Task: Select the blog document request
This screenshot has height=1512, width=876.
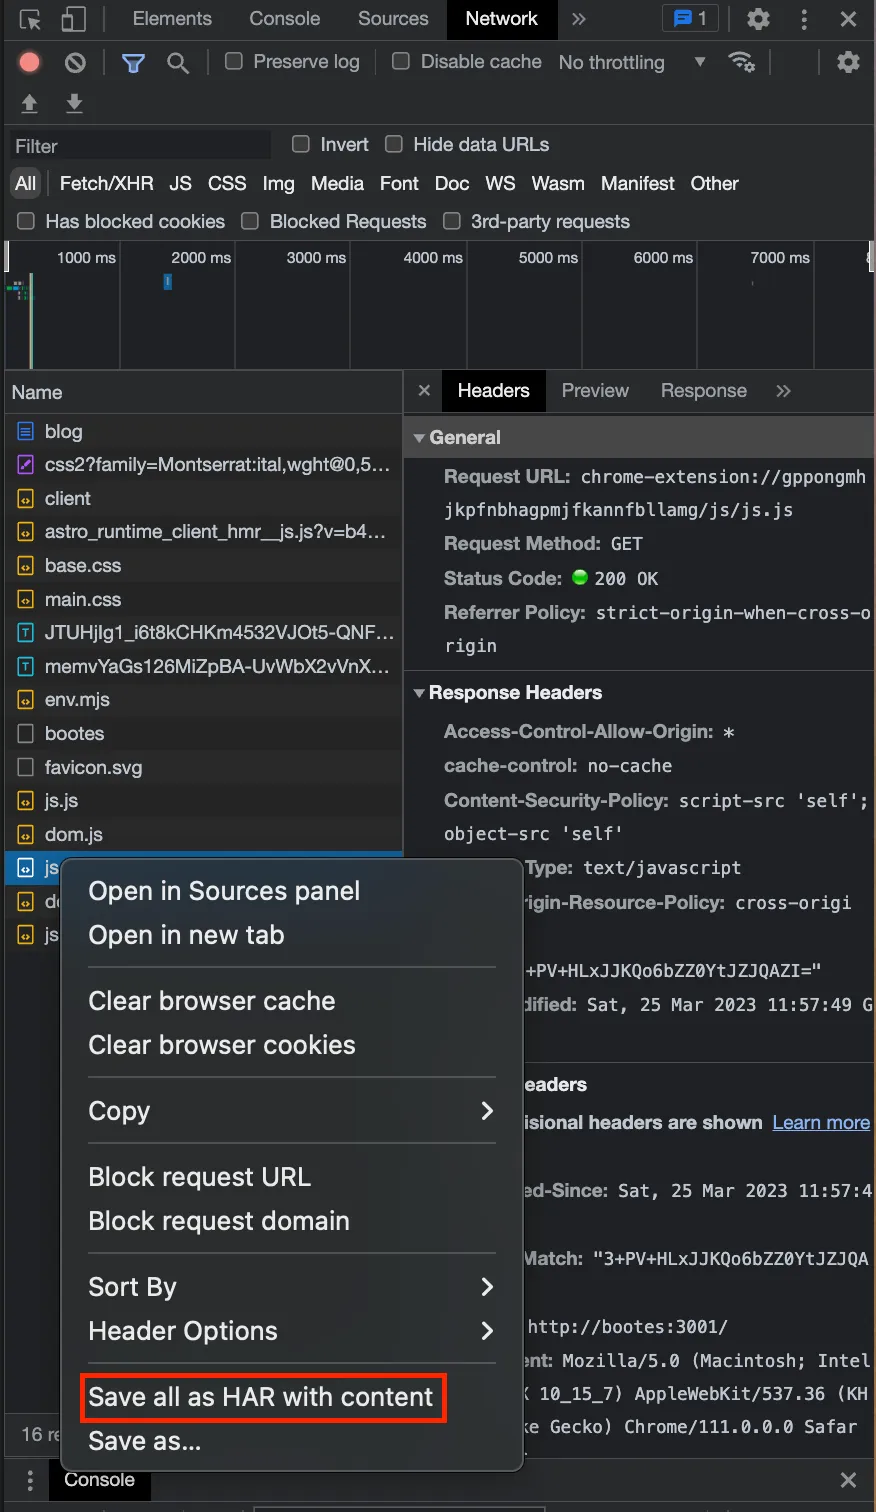Action: click(202, 431)
